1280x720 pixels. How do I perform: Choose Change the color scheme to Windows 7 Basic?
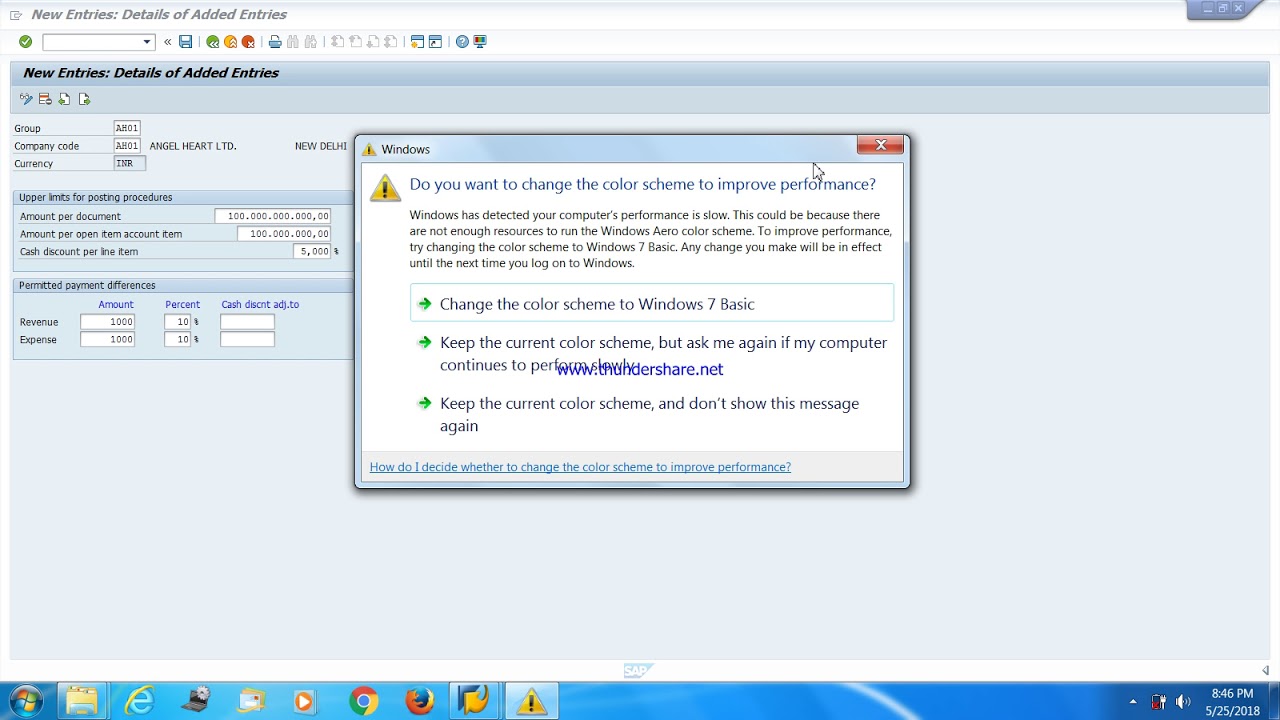[652, 303]
